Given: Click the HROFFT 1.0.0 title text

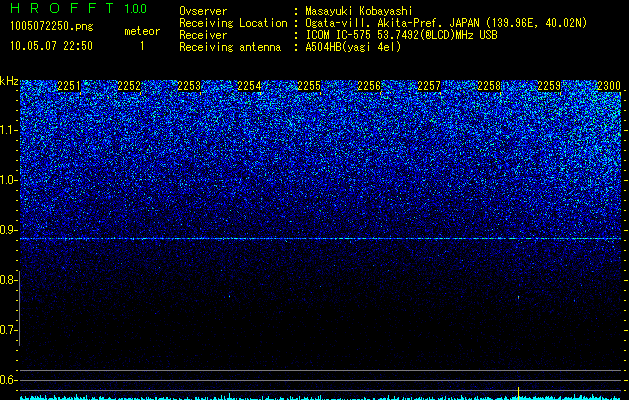Looking at the screenshot, I should pos(78,8).
